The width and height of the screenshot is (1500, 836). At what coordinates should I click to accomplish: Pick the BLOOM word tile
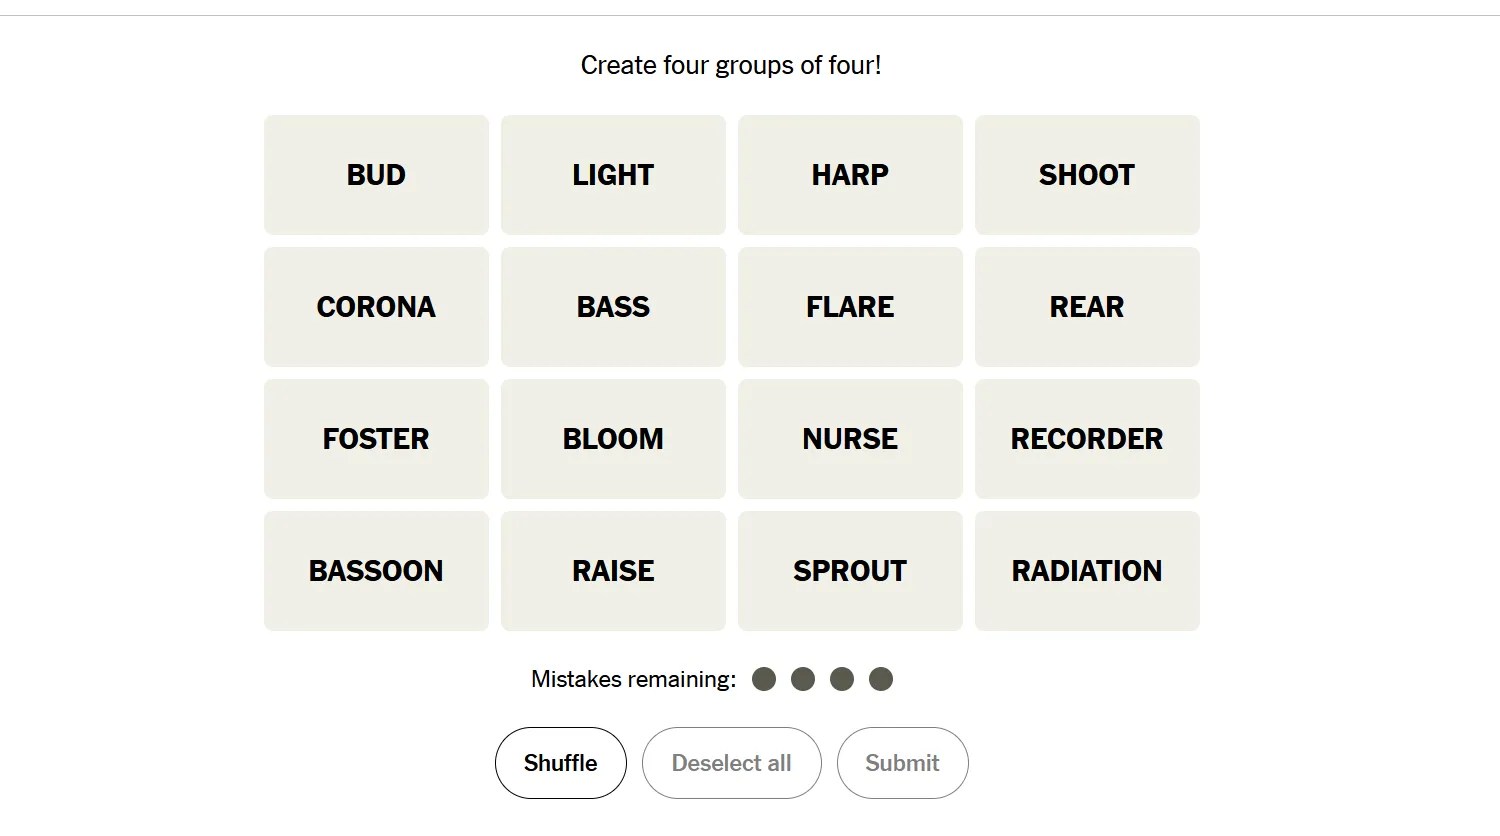tap(613, 439)
